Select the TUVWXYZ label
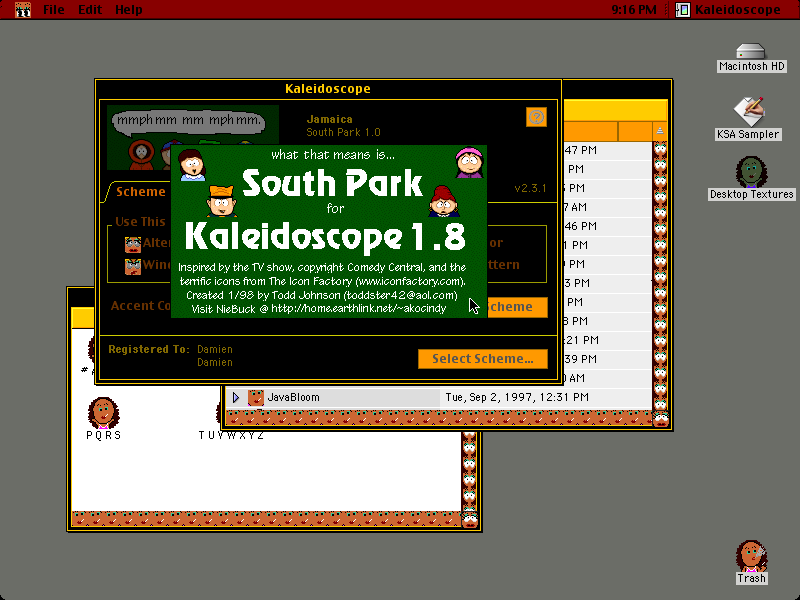 pos(231,435)
